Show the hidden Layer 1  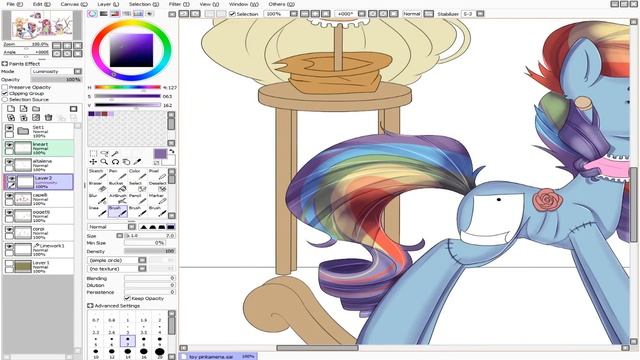click(x=9, y=264)
